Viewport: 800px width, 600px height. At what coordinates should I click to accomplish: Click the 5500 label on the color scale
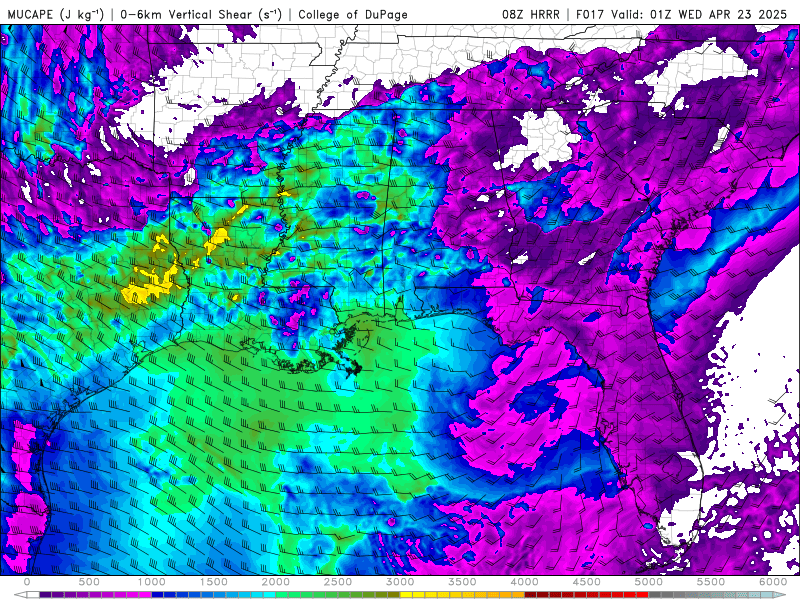(711, 582)
